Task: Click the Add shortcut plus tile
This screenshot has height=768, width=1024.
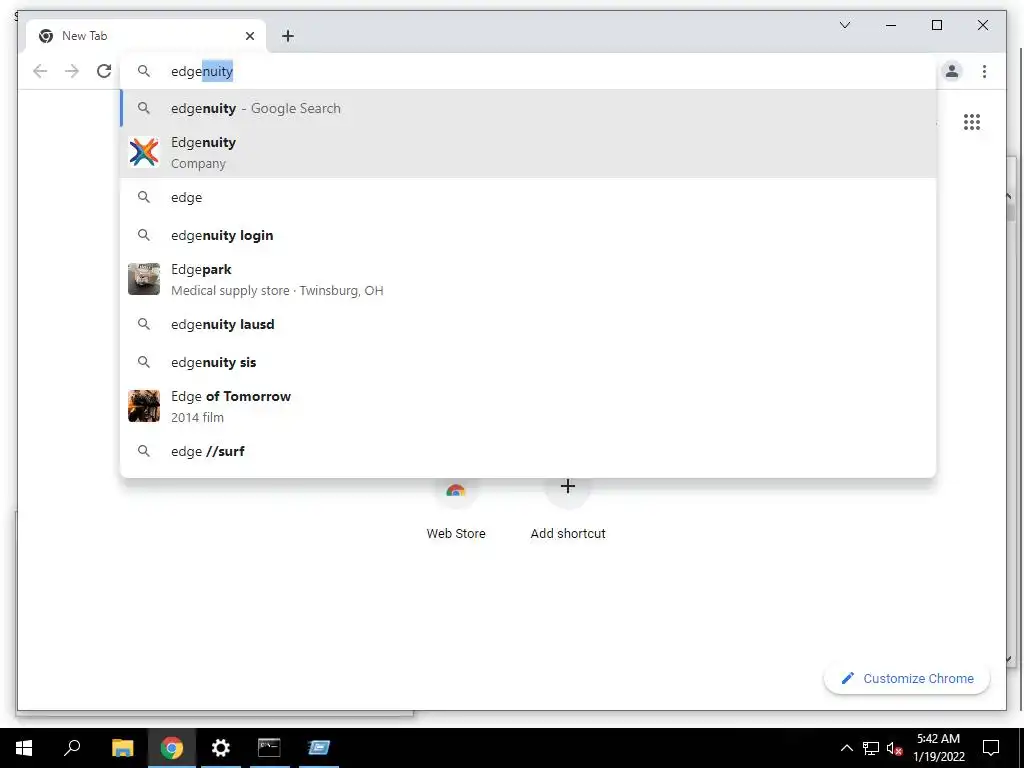Action: tap(568, 509)
